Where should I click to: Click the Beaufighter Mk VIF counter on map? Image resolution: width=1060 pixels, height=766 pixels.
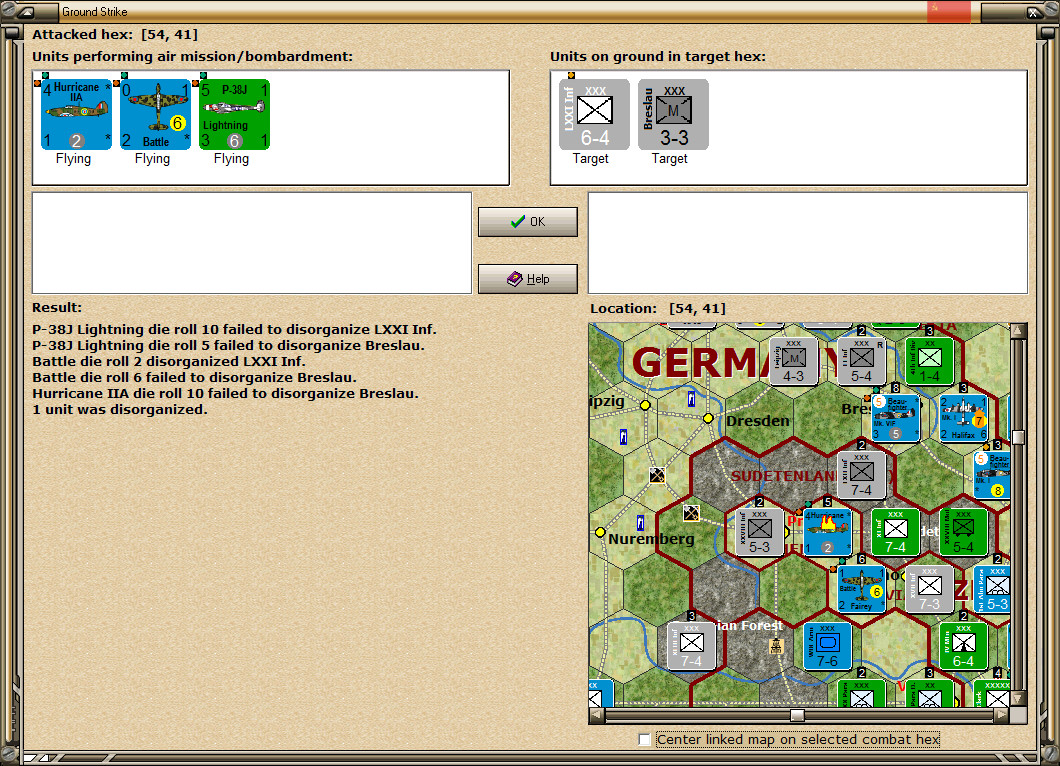click(896, 418)
